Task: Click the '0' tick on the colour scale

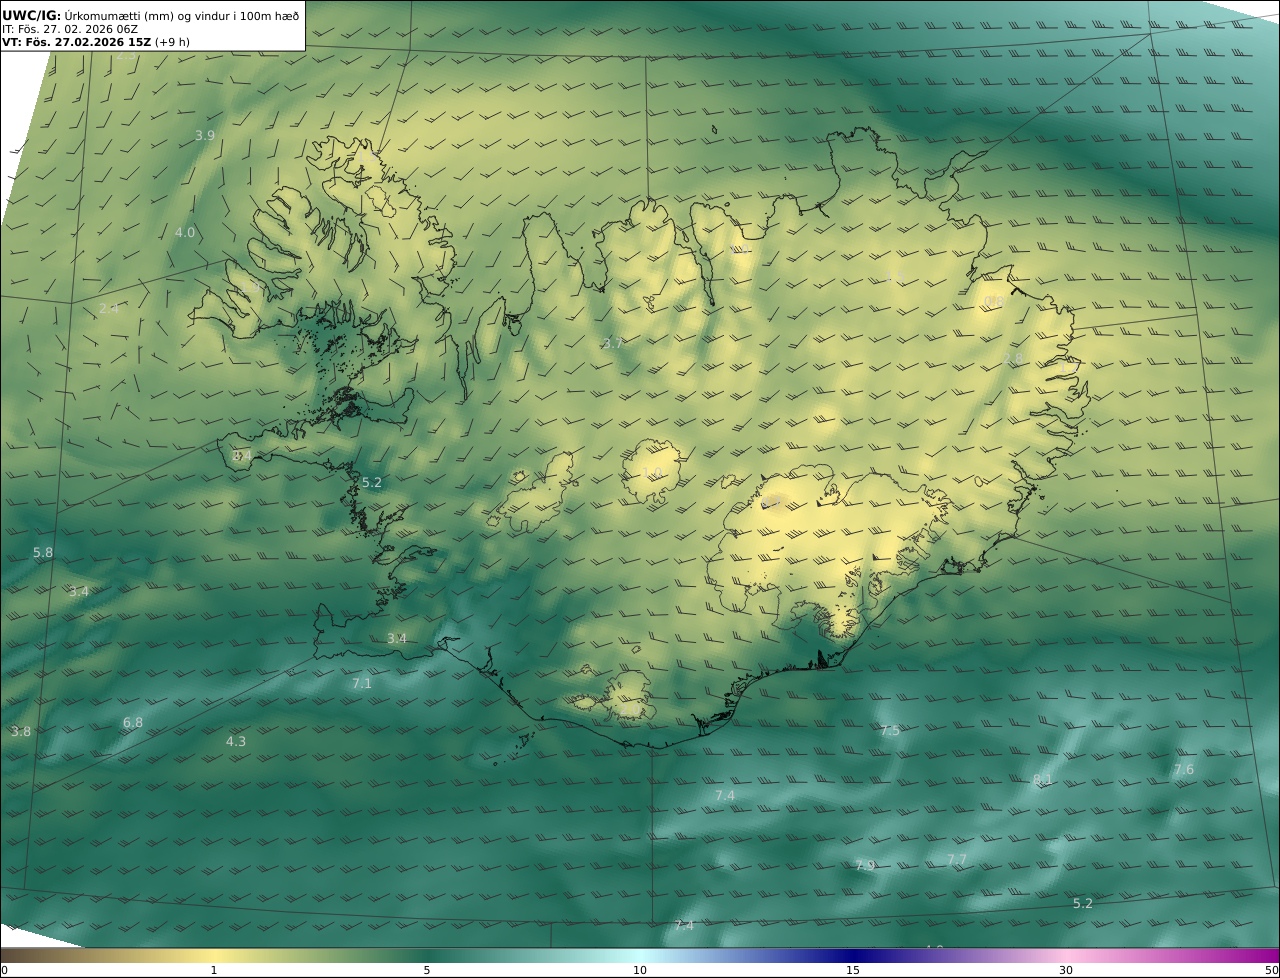Action: tap(4, 970)
